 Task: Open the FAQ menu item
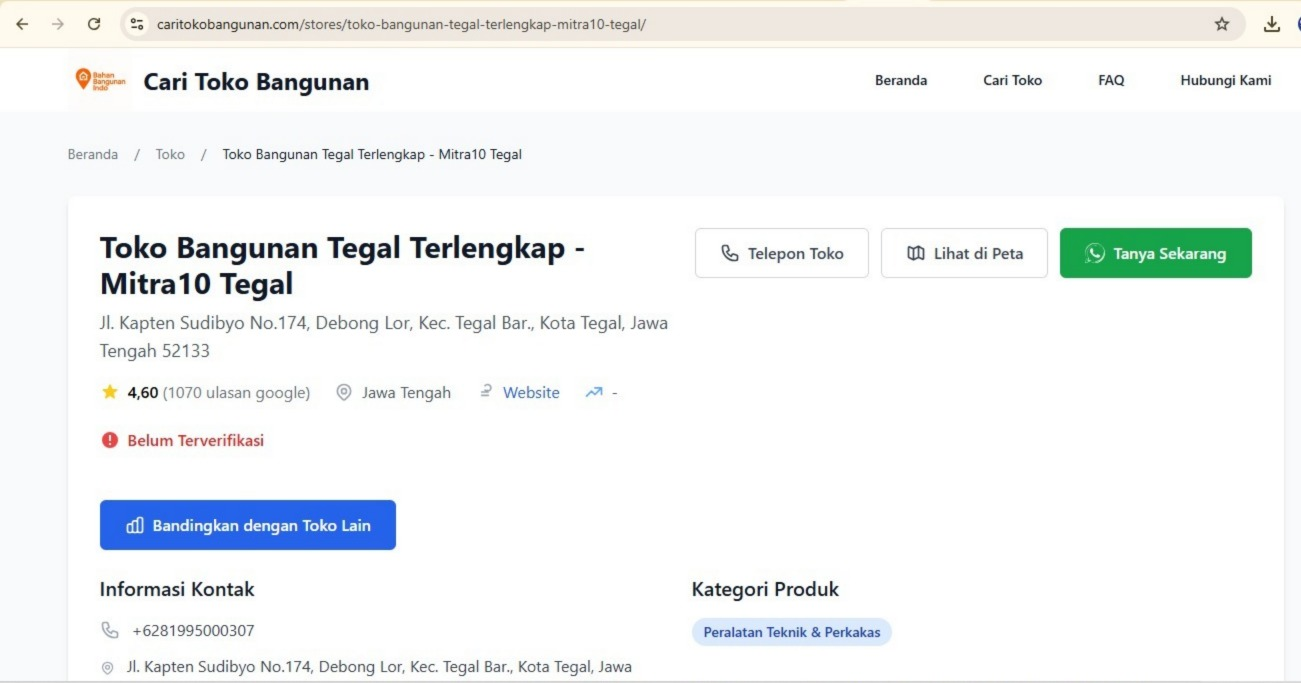pyautogui.click(x=1111, y=80)
